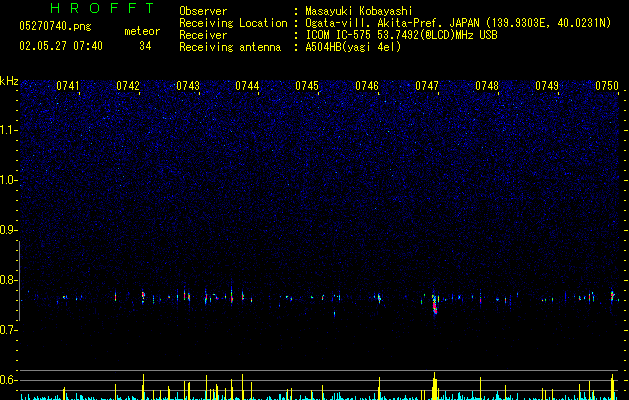
Task: Click the 0742 time marker
Action: pos(128,86)
